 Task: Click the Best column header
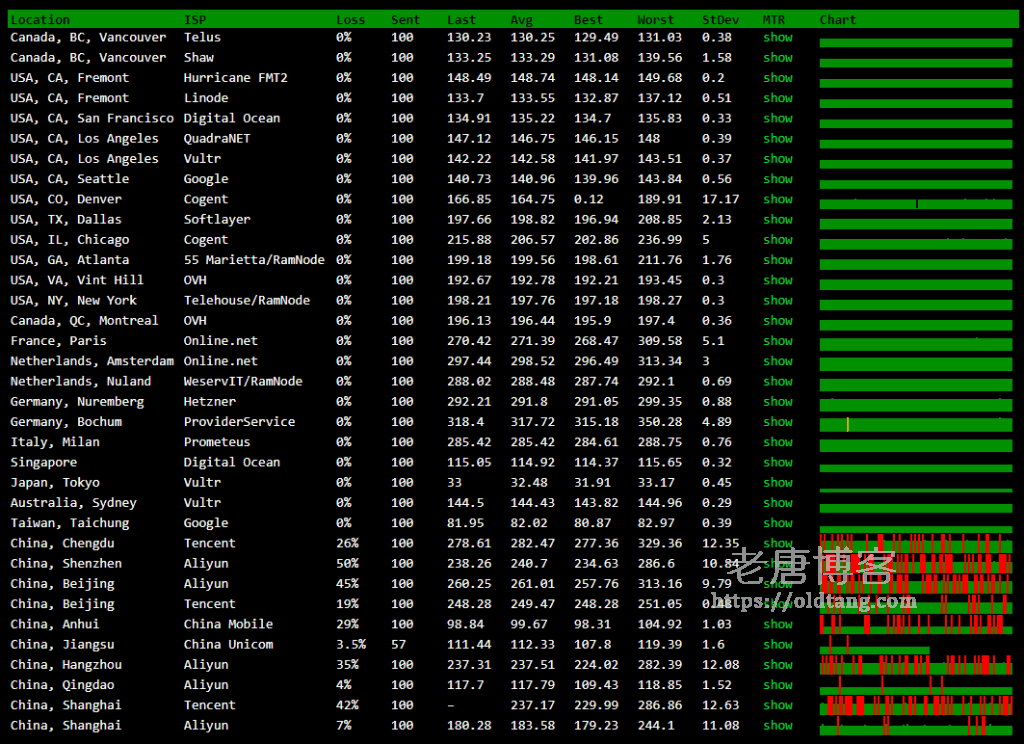point(588,20)
